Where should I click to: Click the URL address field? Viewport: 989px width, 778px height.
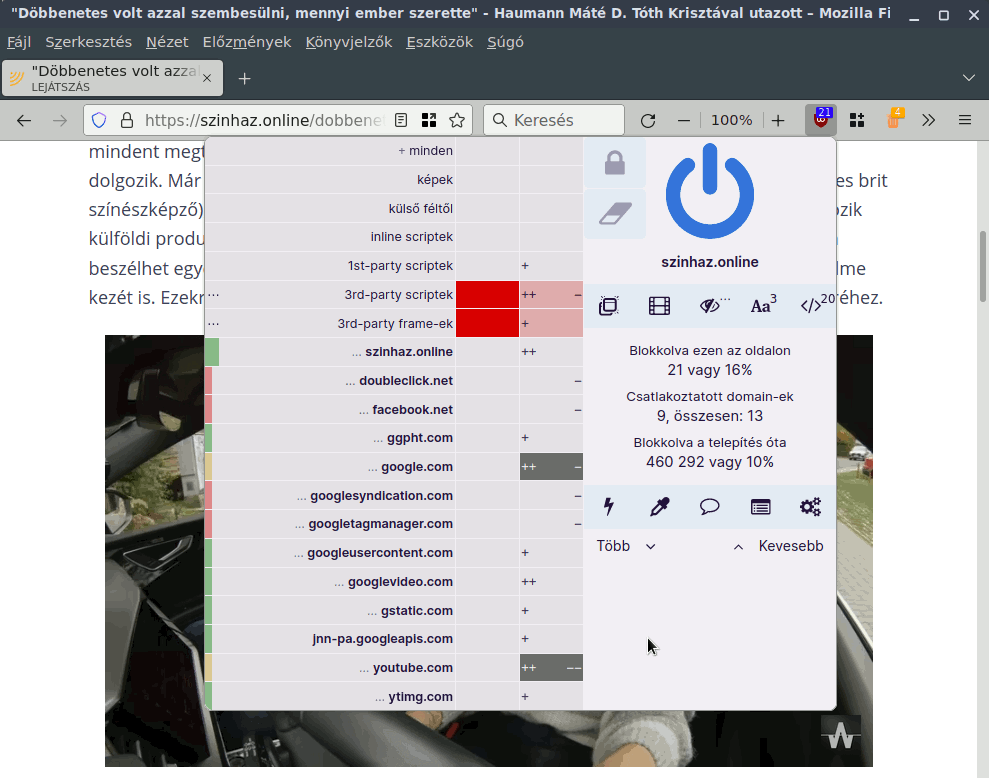[264, 120]
